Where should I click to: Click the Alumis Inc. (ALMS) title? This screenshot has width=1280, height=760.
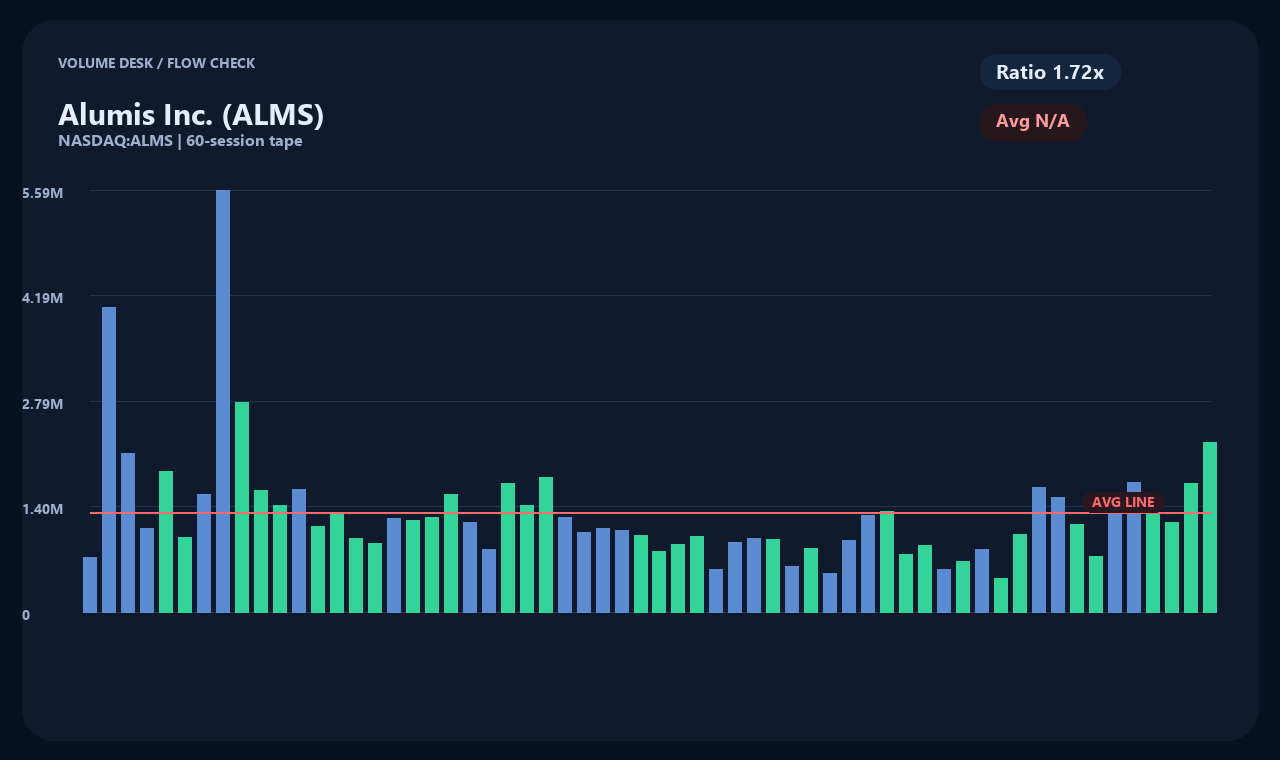(191, 115)
